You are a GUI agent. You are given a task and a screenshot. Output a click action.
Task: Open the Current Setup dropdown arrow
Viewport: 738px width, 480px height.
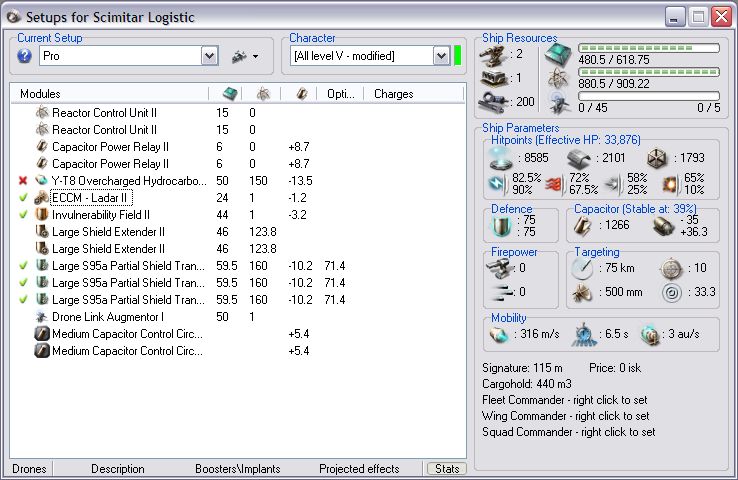click(x=209, y=56)
